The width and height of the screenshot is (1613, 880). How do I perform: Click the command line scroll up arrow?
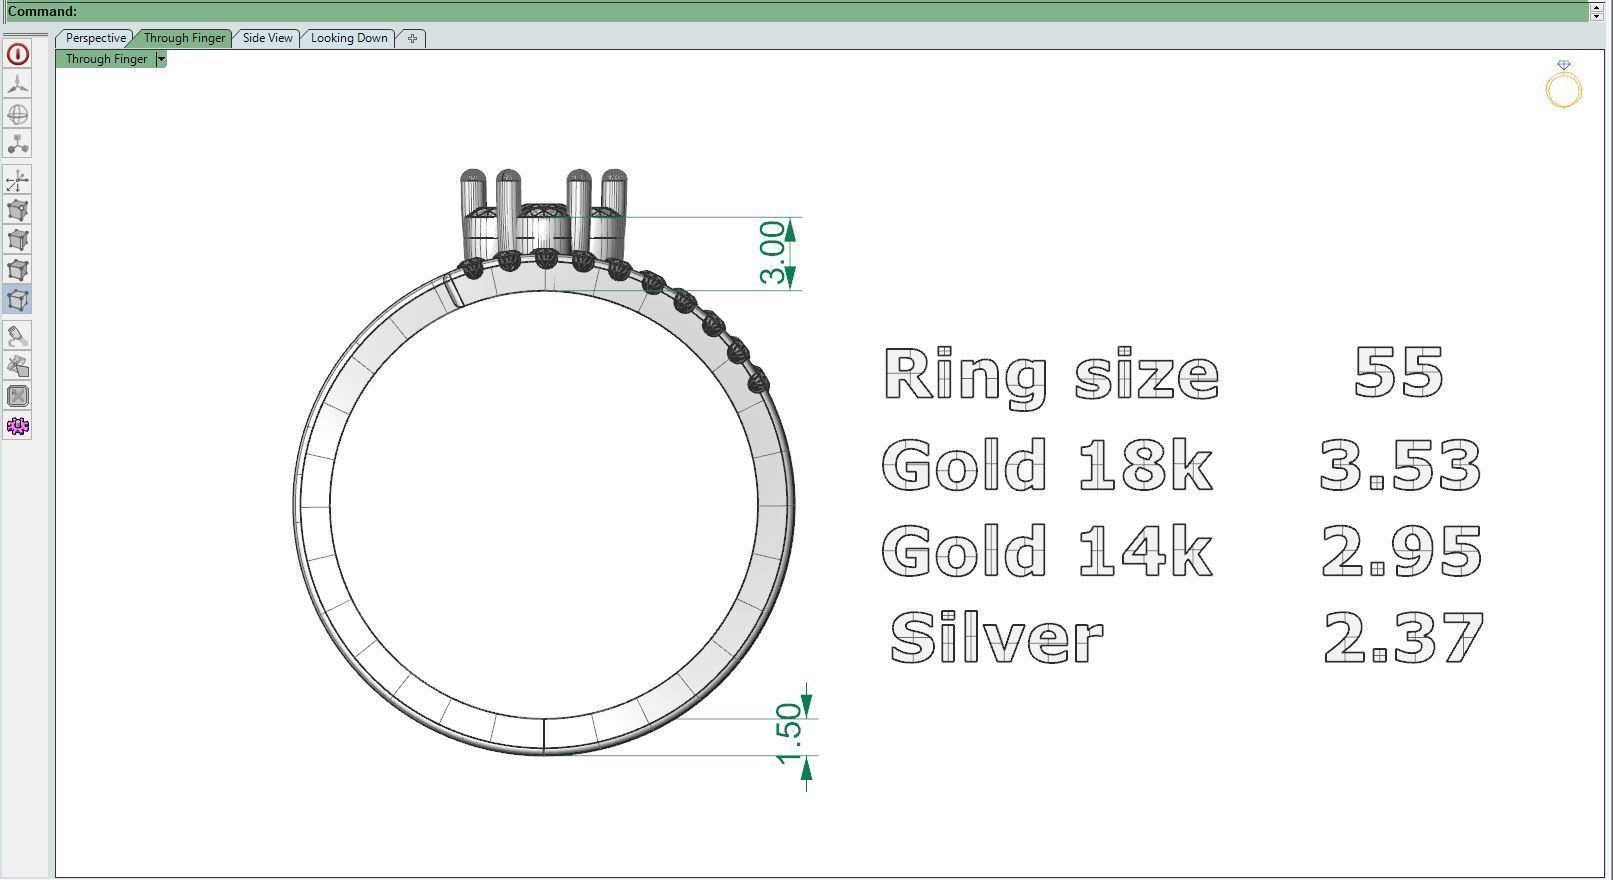tap(1596, 6)
